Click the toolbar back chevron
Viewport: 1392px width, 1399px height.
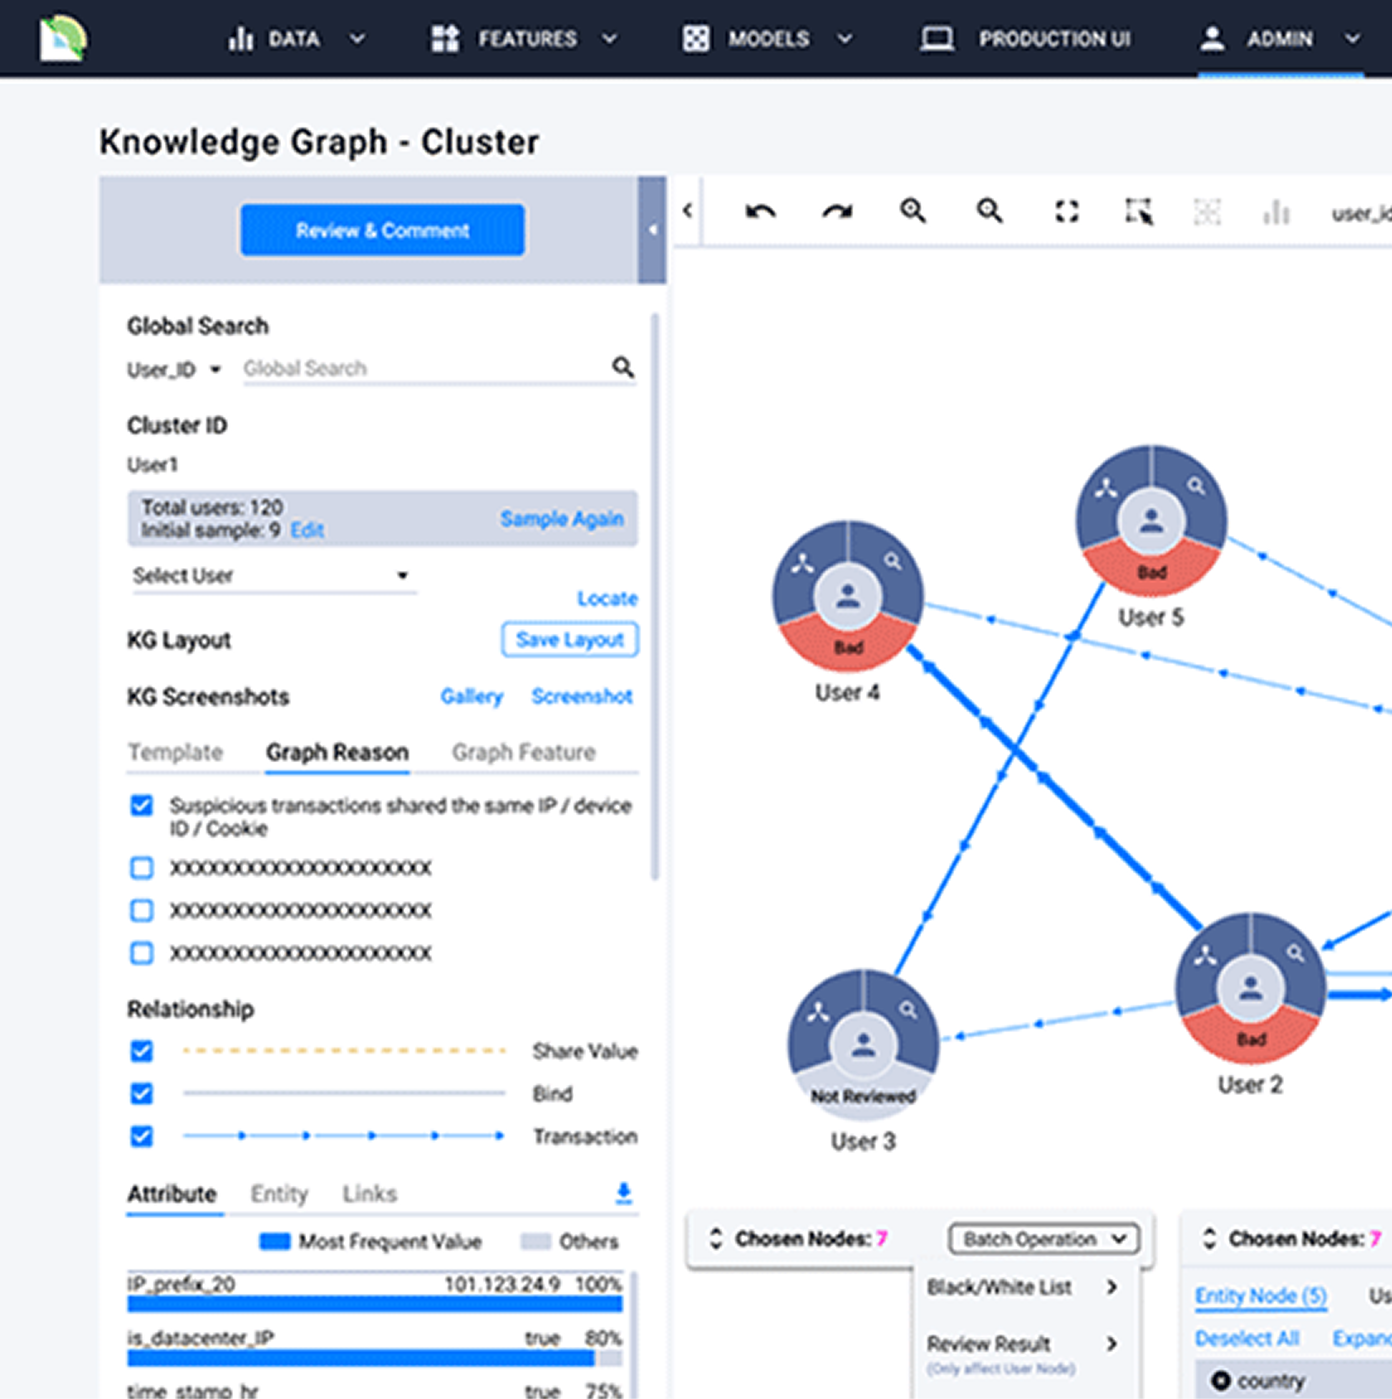(688, 211)
